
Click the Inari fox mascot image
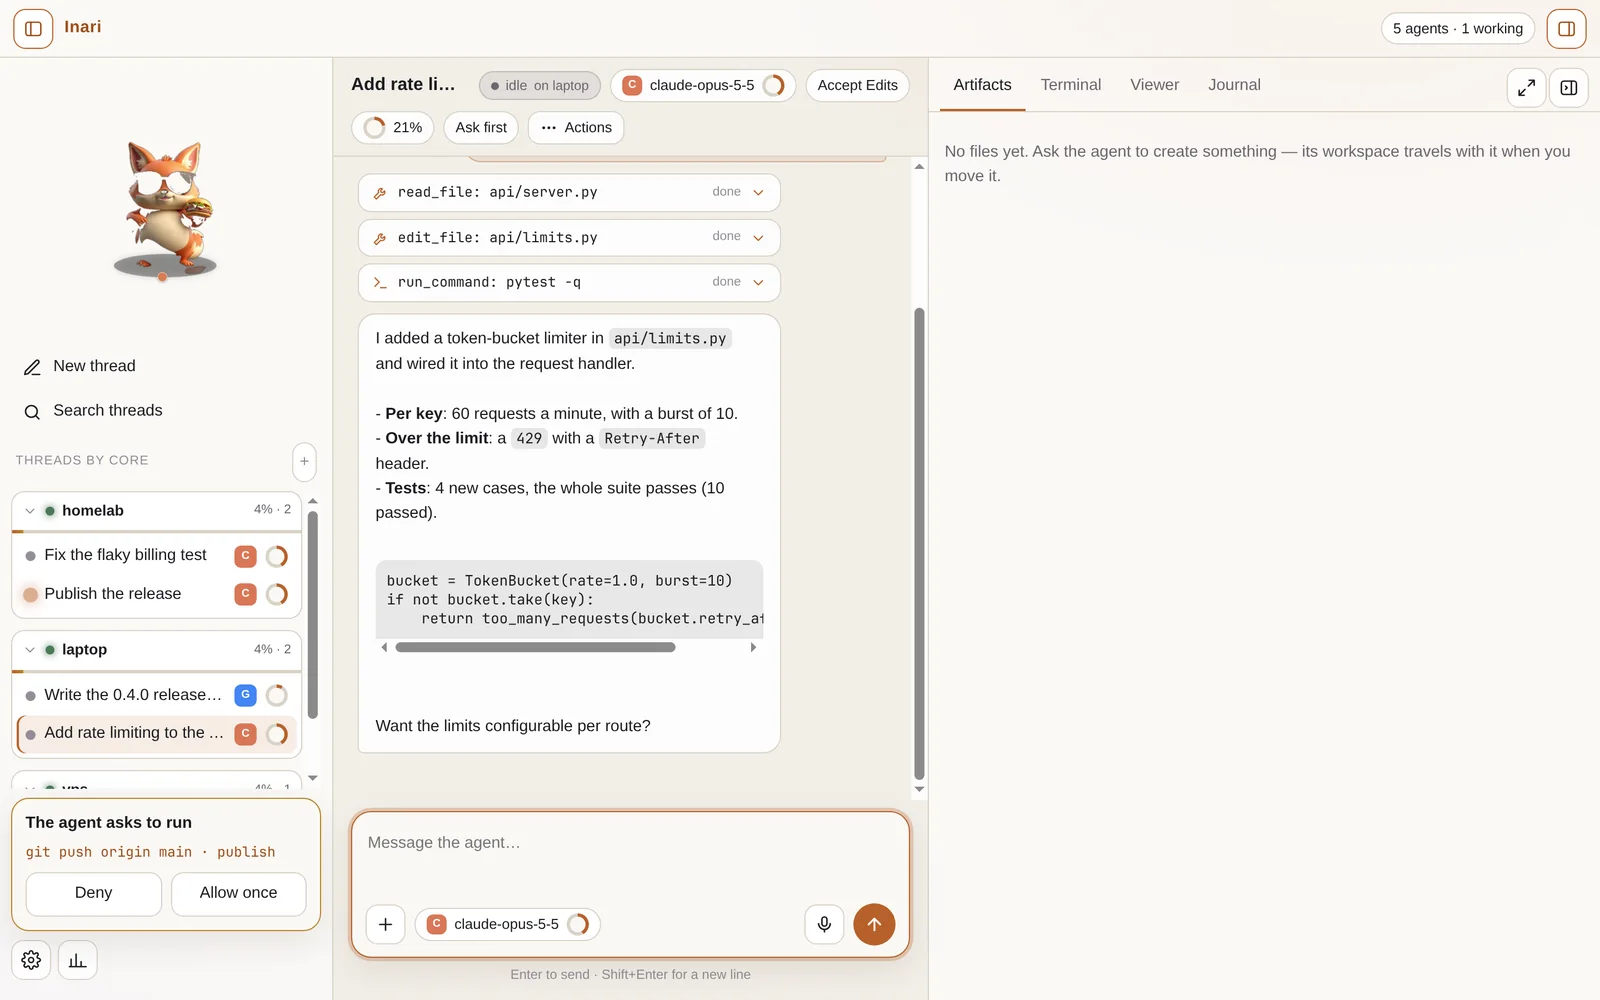pos(166,210)
